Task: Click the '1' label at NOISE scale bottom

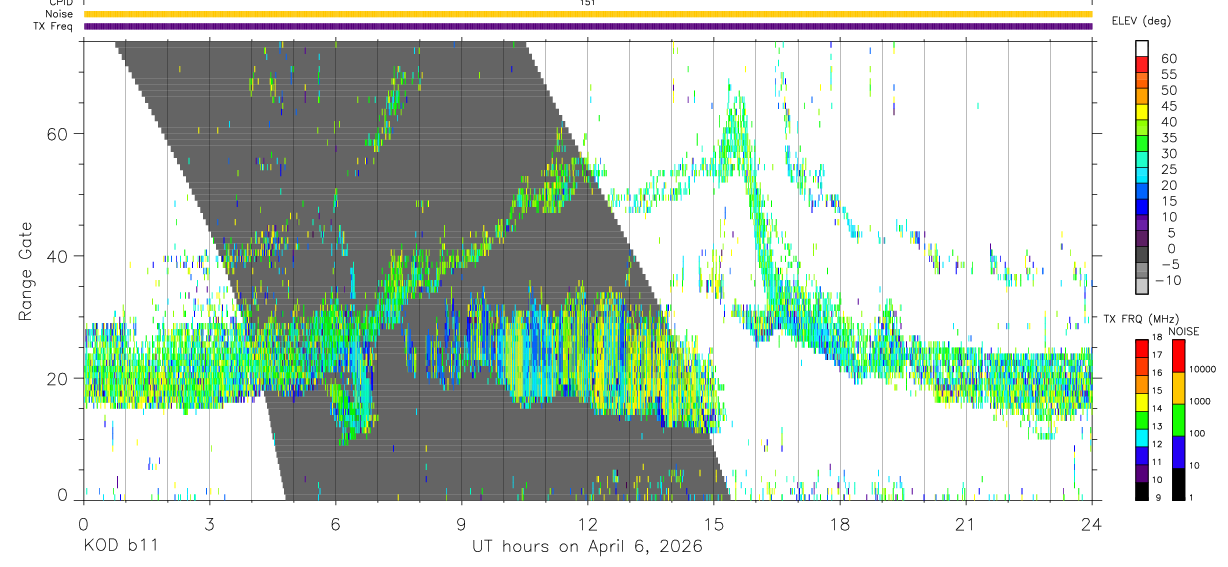Action: point(1190,497)
